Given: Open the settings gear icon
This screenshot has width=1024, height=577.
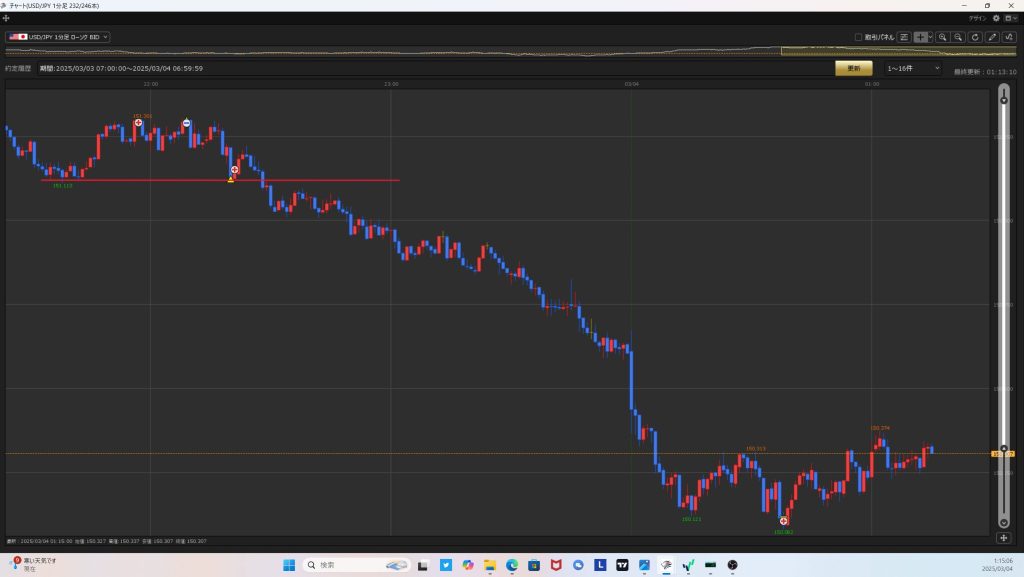Looking at the screenshot, I should tap(996, 18).
